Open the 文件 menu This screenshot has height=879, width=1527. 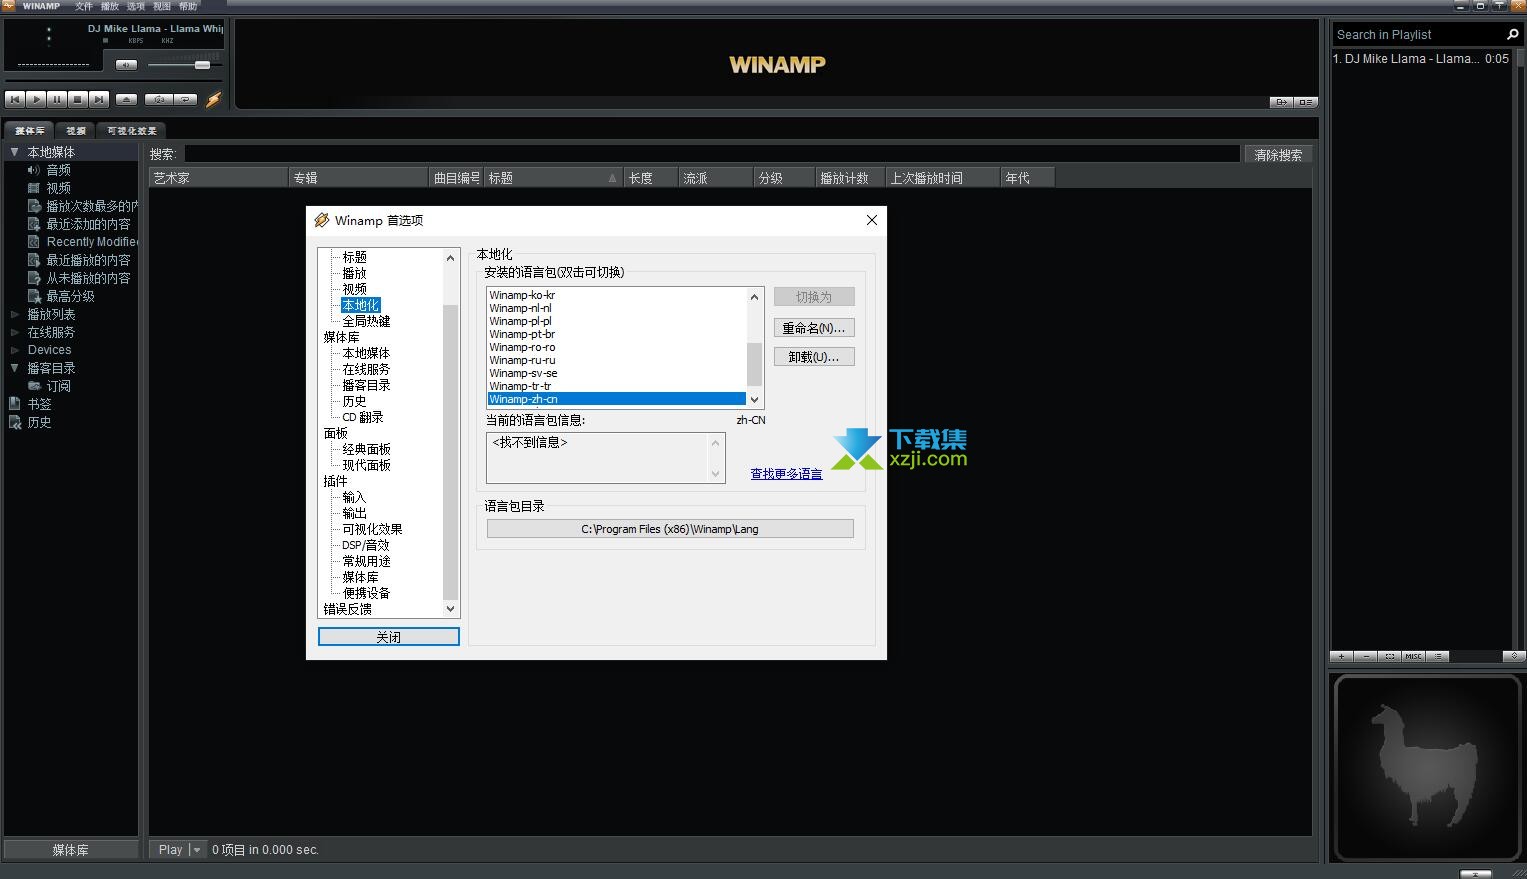(x=84, y=6)
